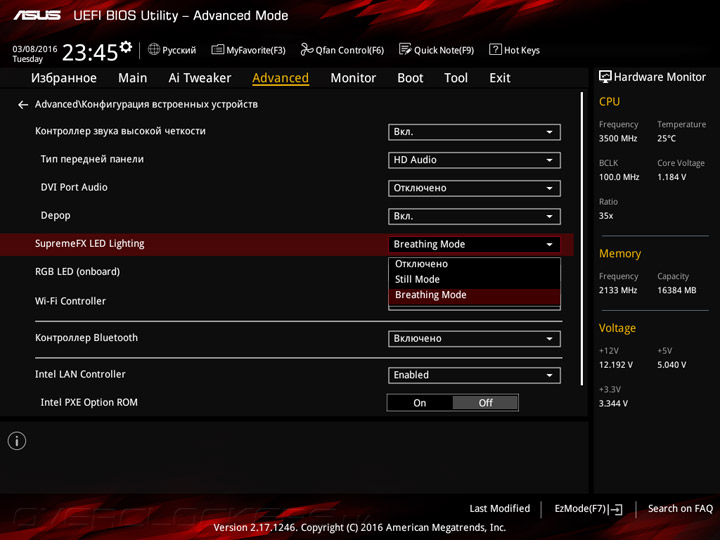Open the Избранное tab

[x=64, y=78]
